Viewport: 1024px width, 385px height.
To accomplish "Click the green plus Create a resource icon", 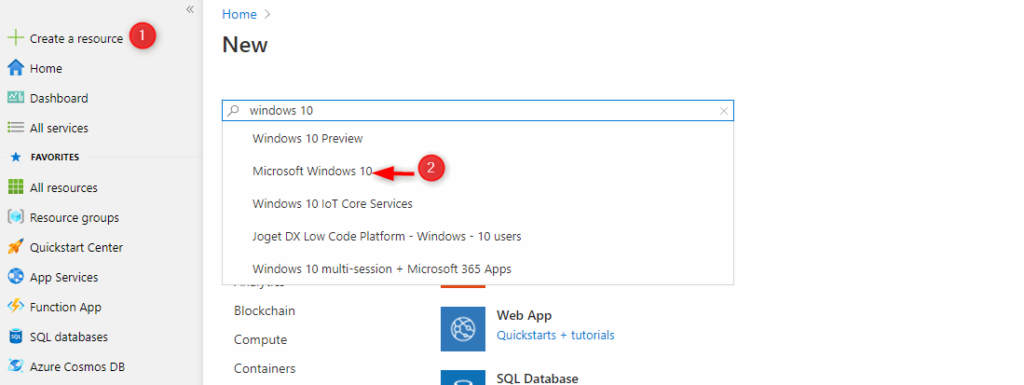I will pos(15,38).
